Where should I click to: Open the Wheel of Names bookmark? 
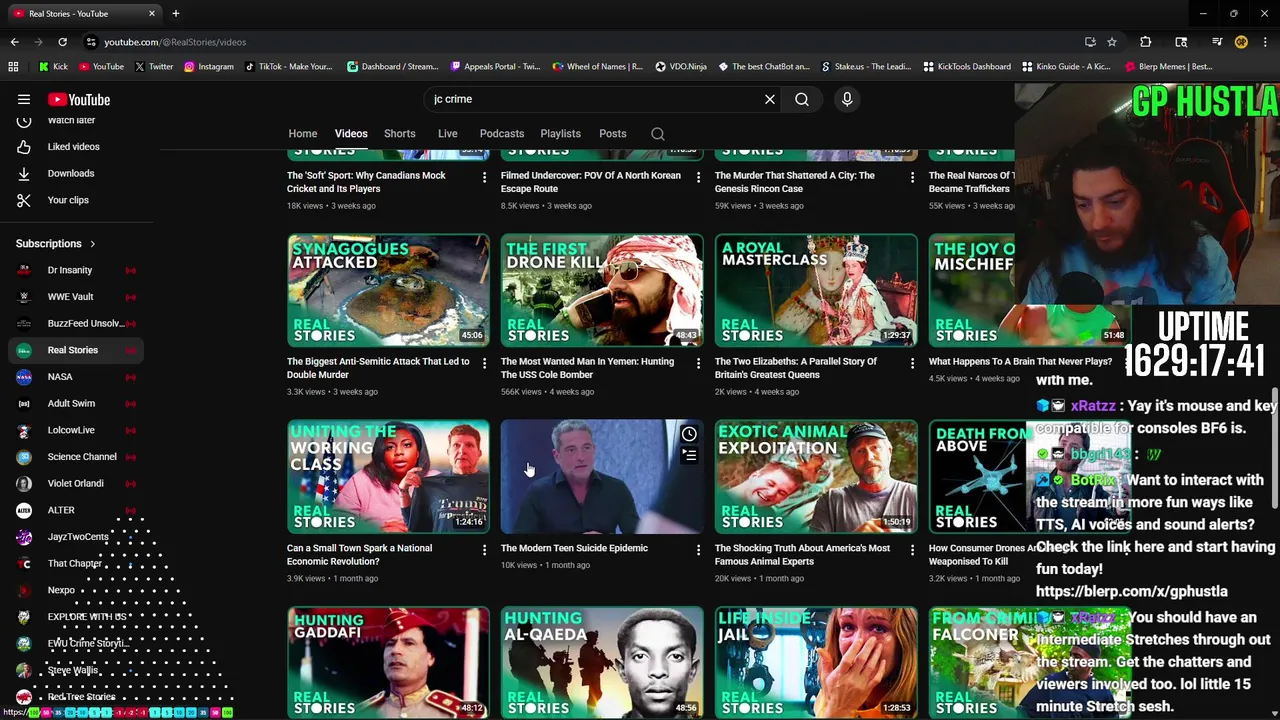pyautogui.click(x=598, y=67)
